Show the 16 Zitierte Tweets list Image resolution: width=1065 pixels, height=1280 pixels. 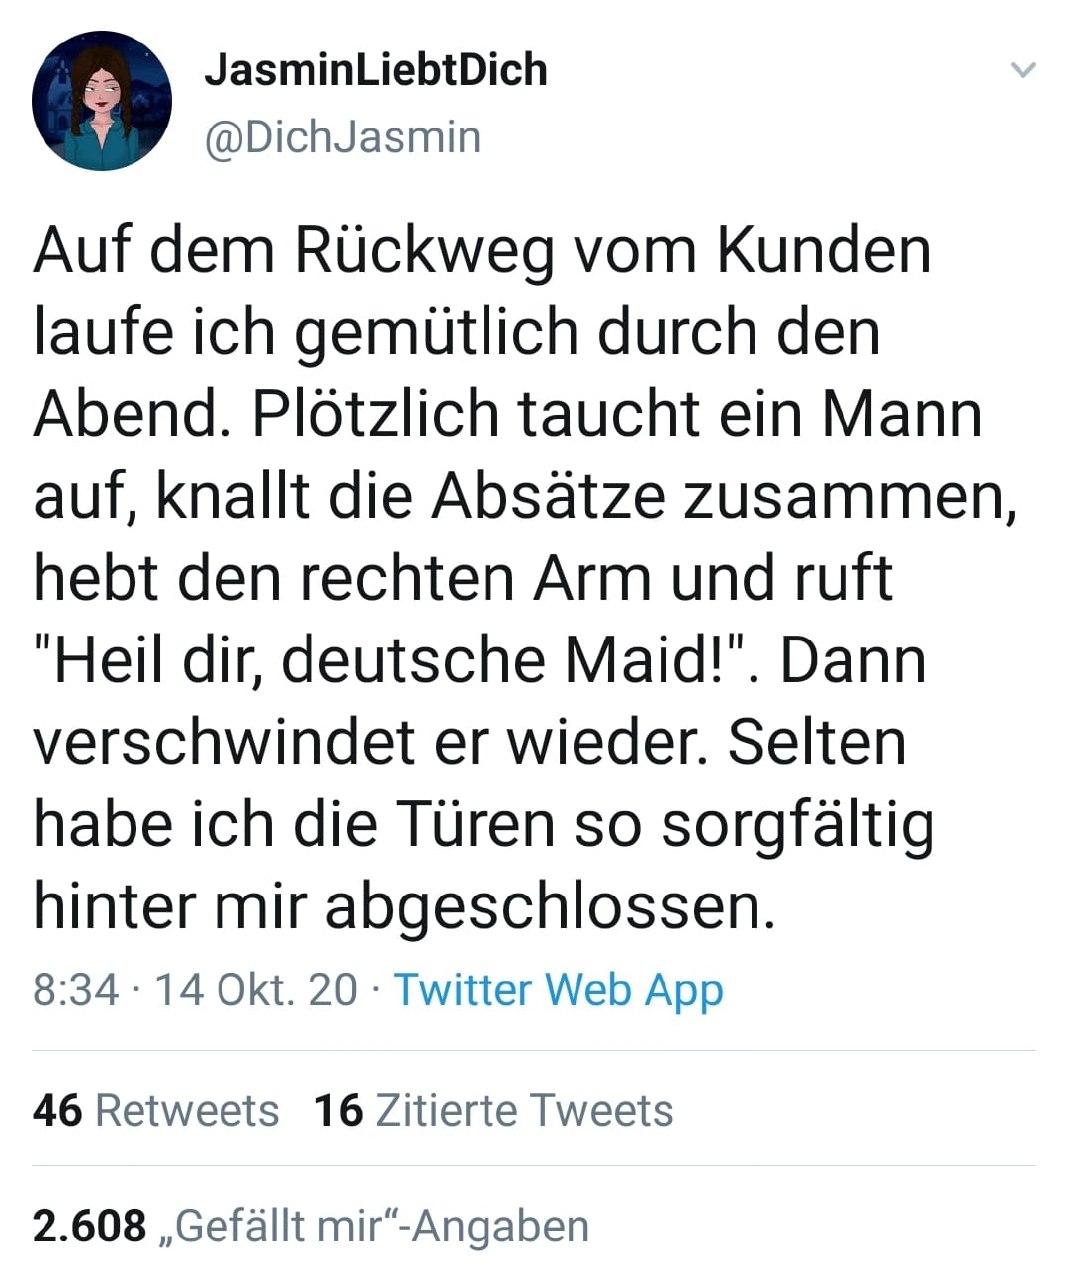(494, 1111)
